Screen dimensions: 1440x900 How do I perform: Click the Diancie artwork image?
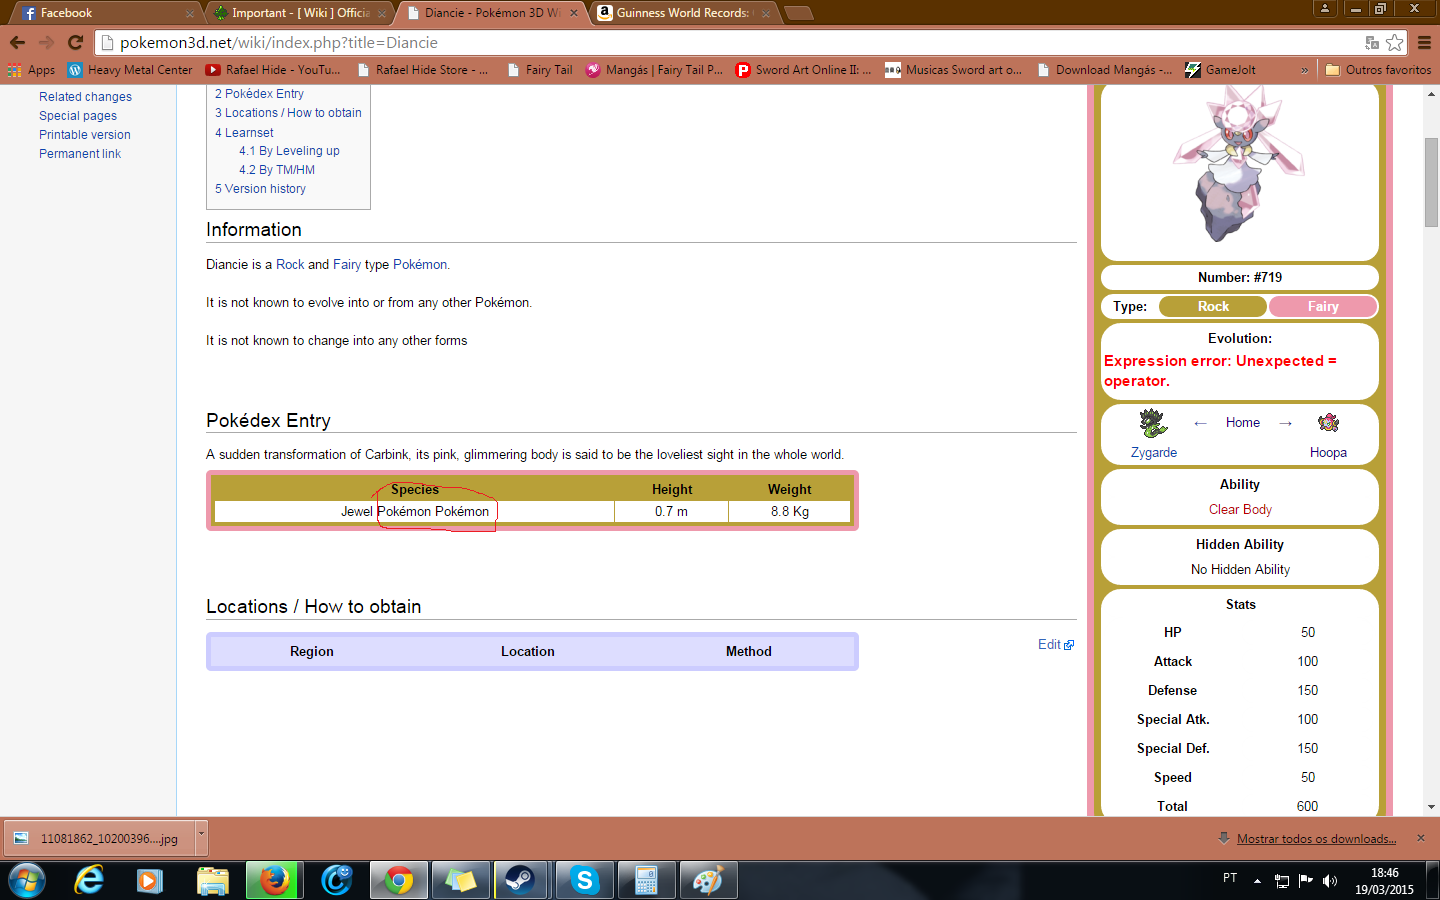(1239, 163)
